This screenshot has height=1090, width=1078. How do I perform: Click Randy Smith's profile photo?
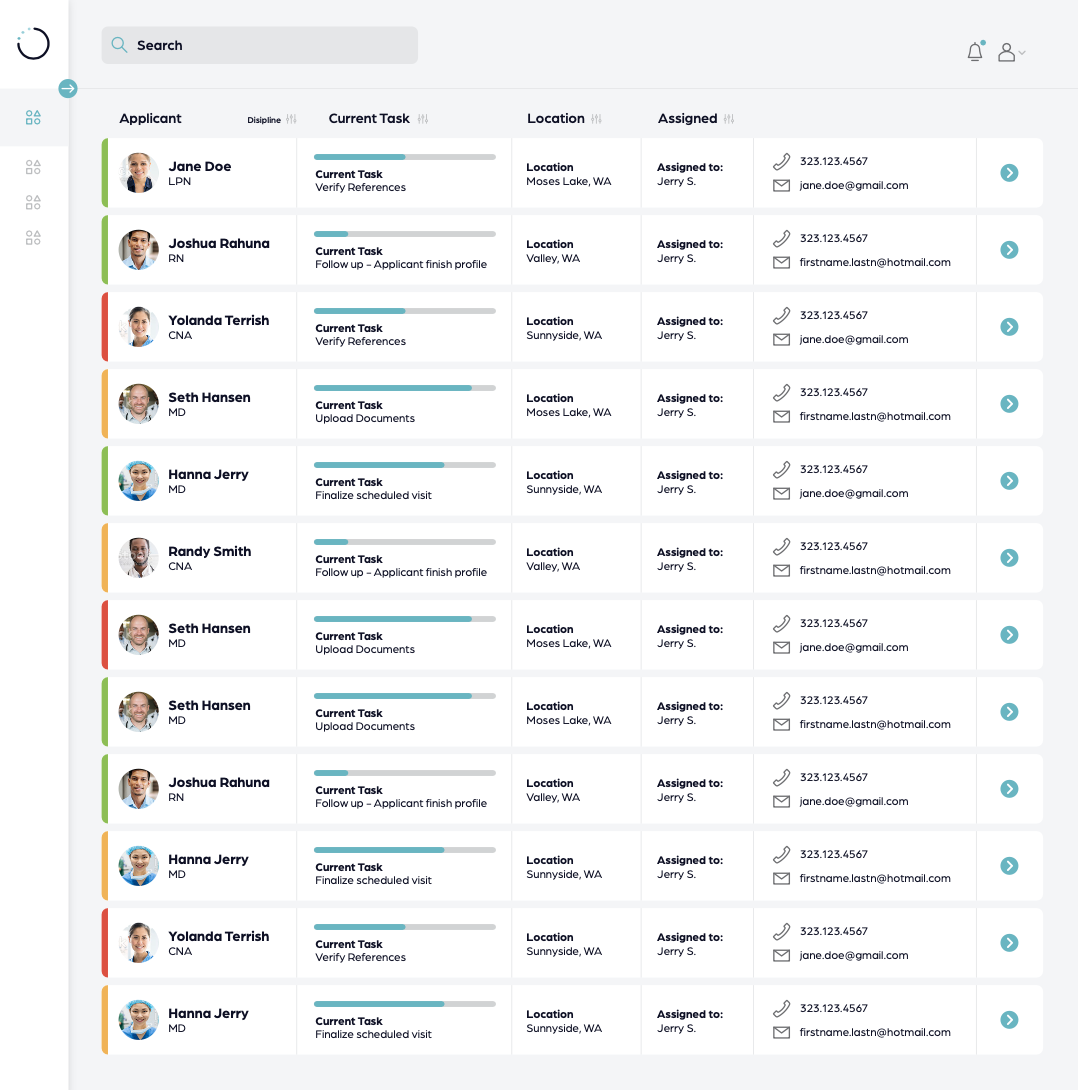point(139,558)
